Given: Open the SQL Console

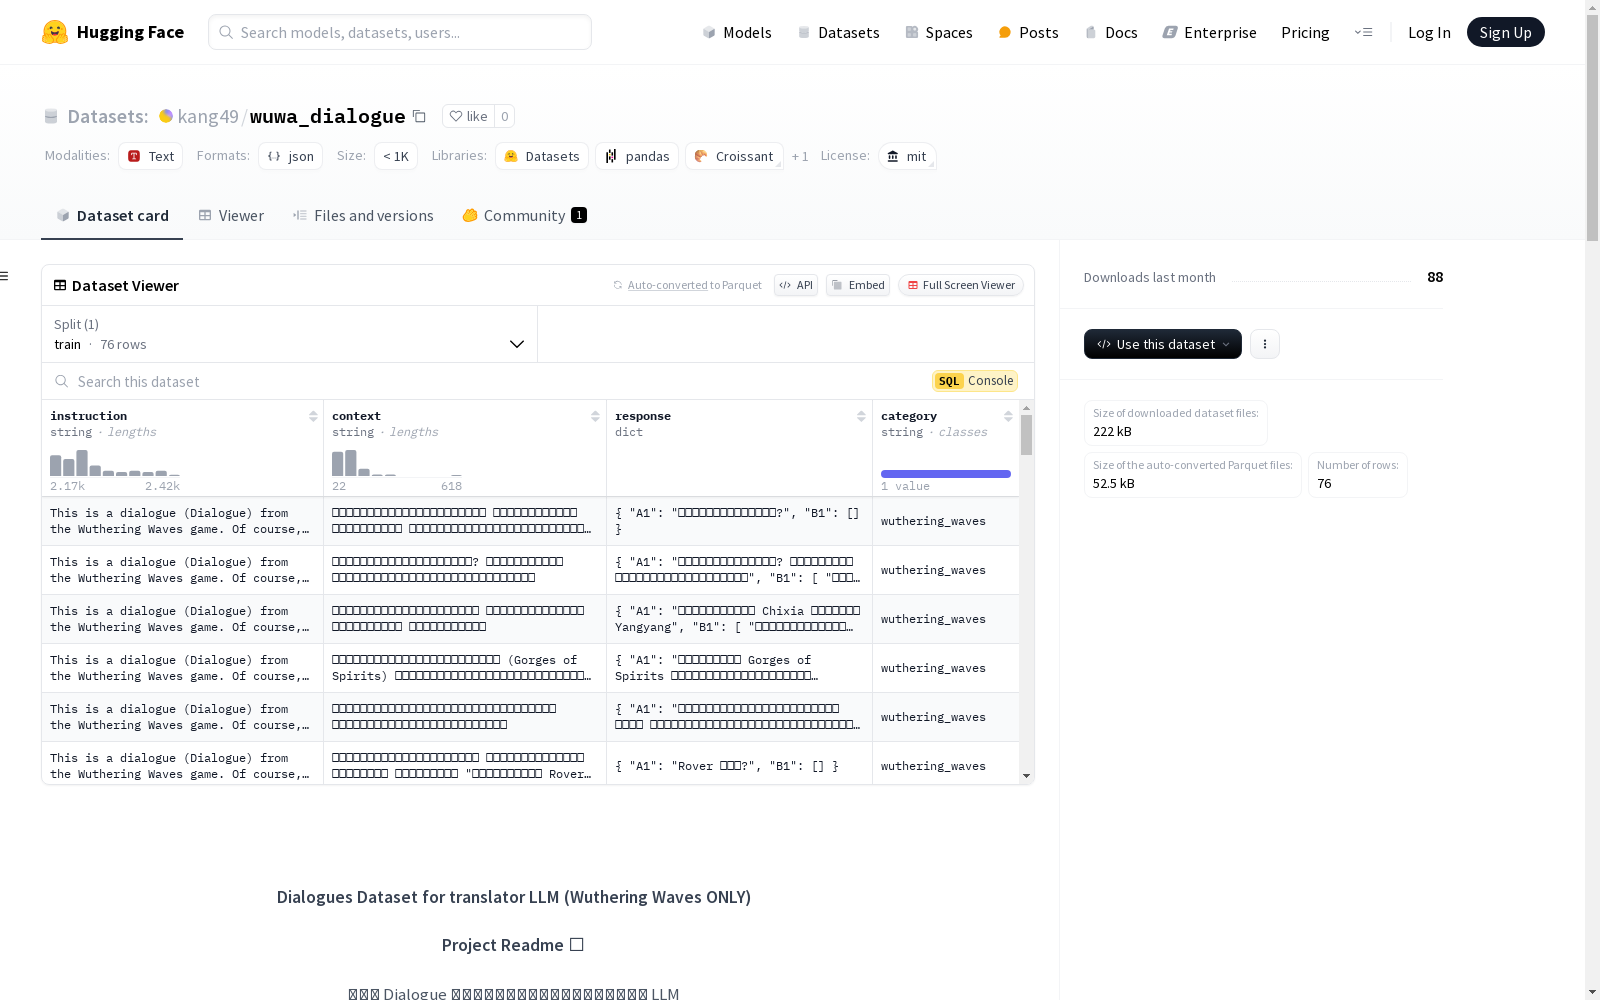Looking at the screenshot, I should pos(975,381).
